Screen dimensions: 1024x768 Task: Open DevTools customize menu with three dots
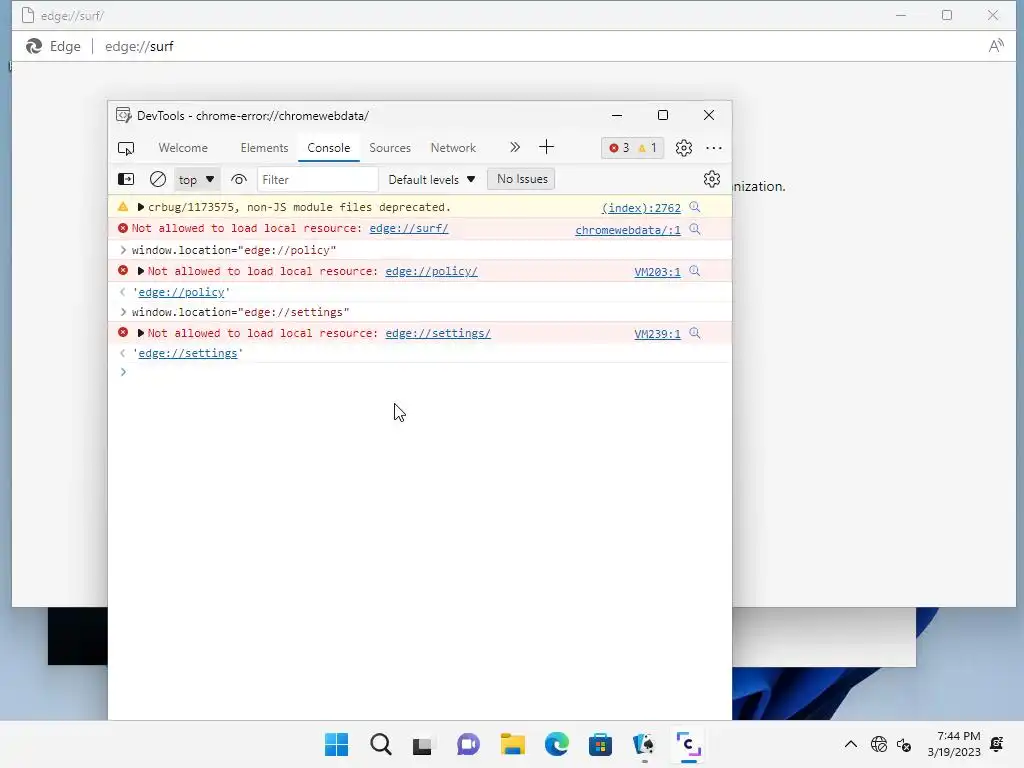tap(714, 148)
